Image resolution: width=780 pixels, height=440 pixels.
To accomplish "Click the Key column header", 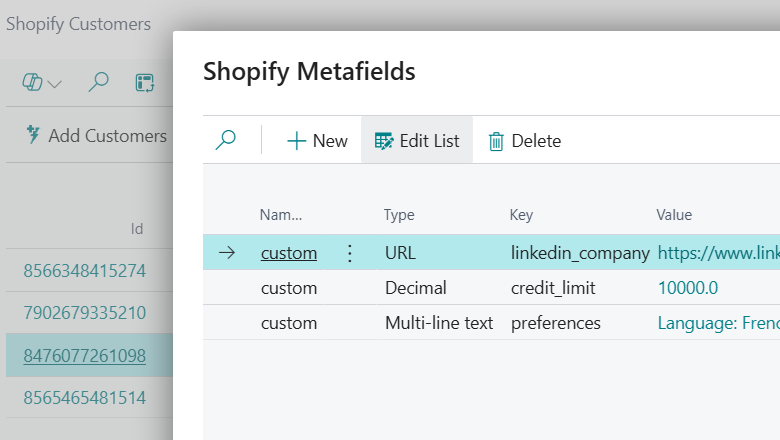I will coord(521,215).
